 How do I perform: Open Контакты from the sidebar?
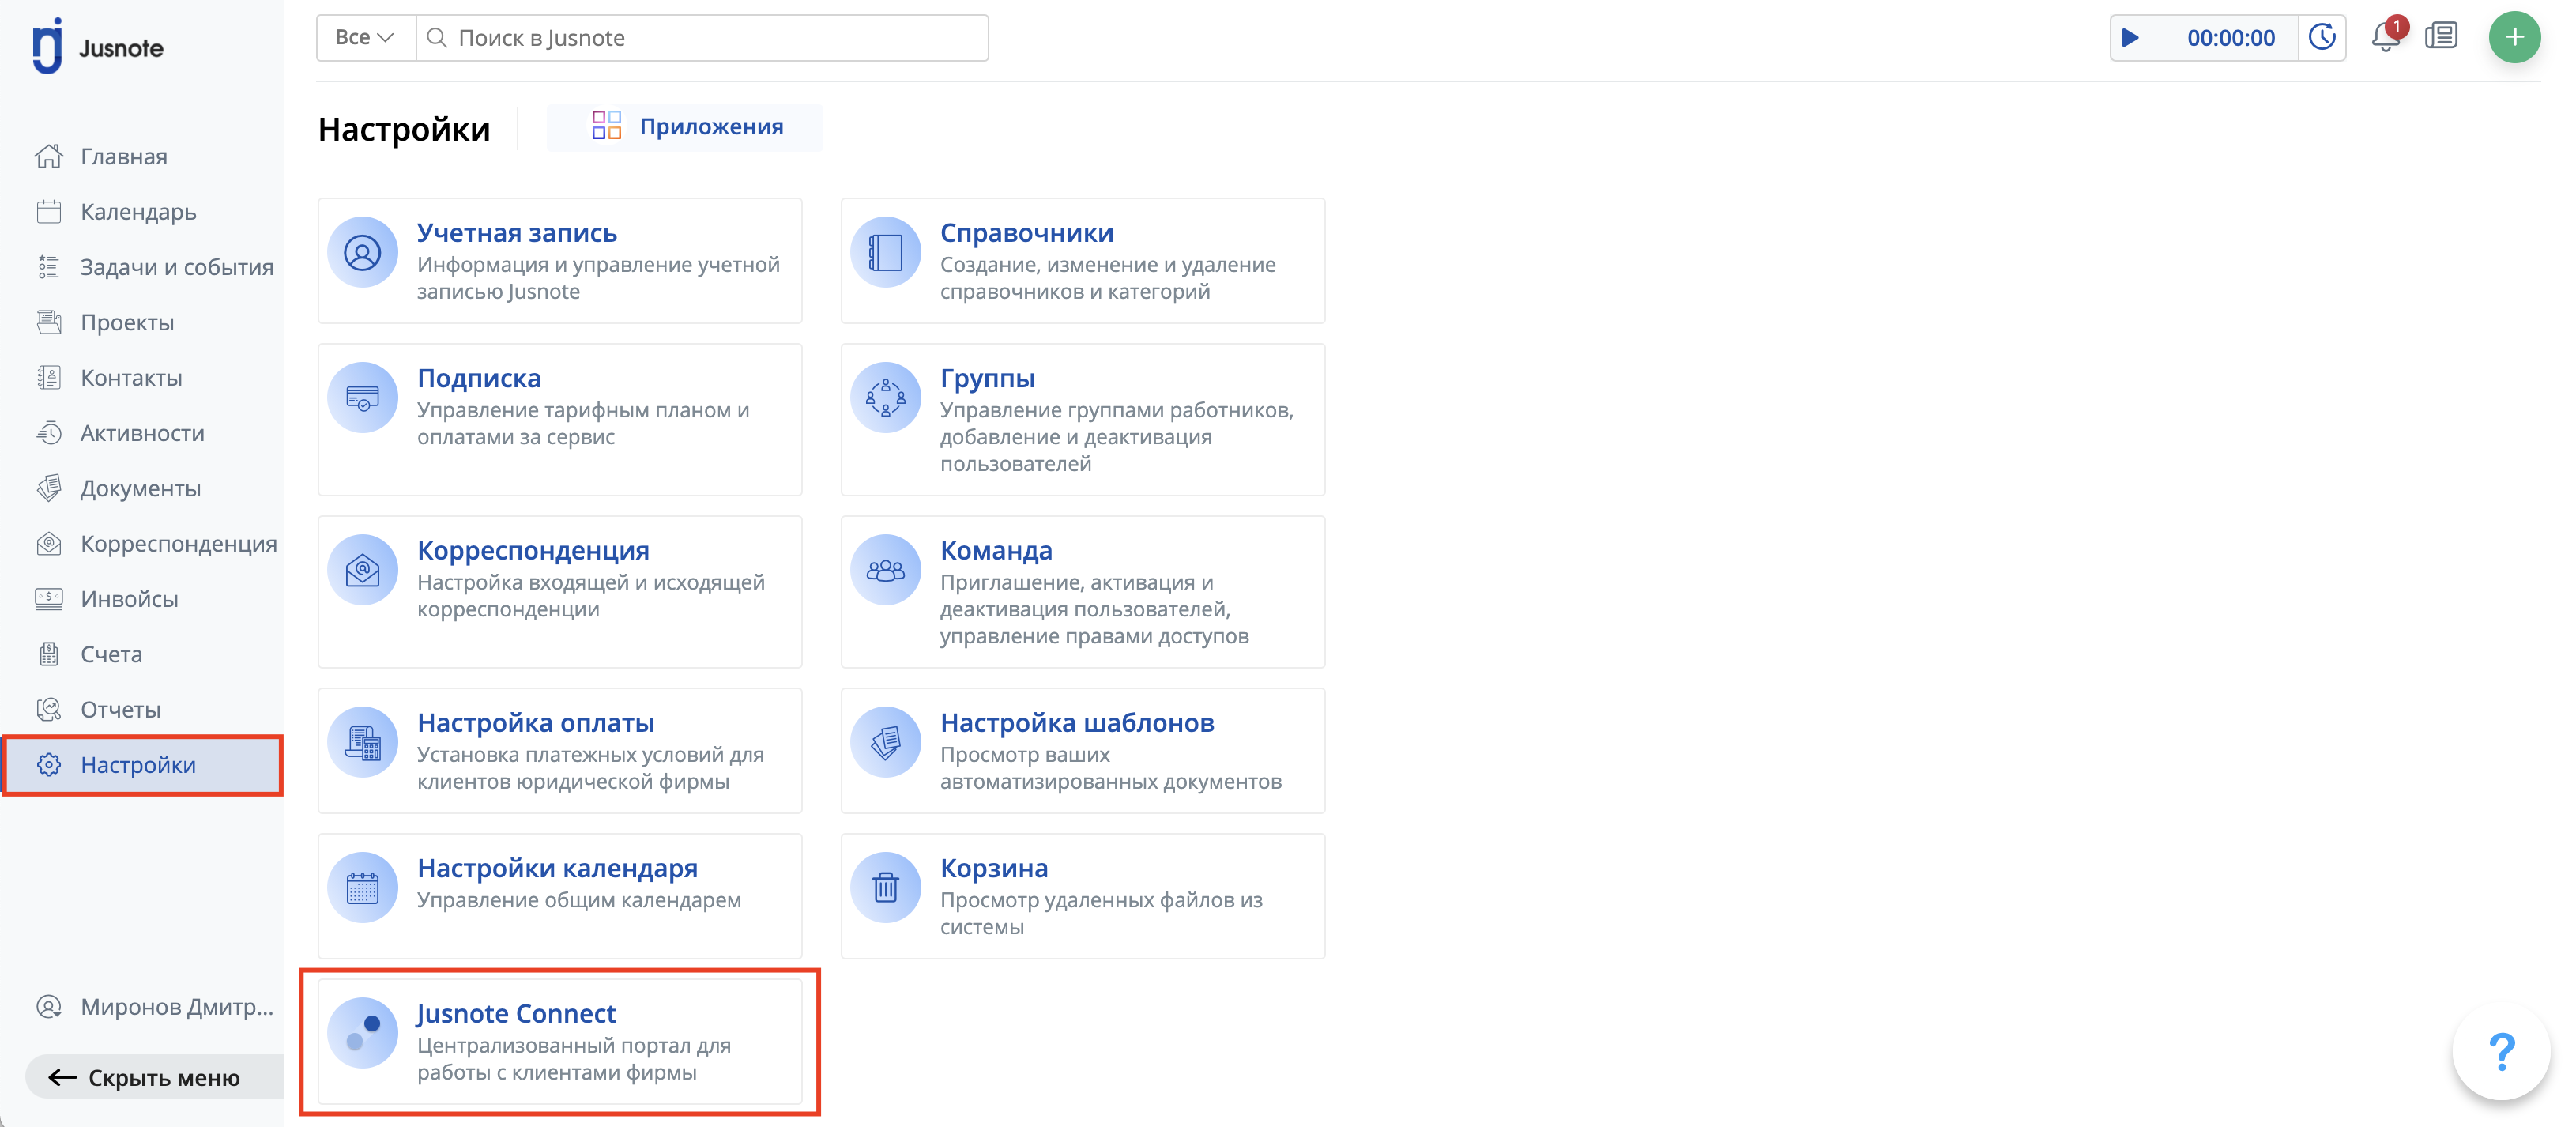point(131,377)
